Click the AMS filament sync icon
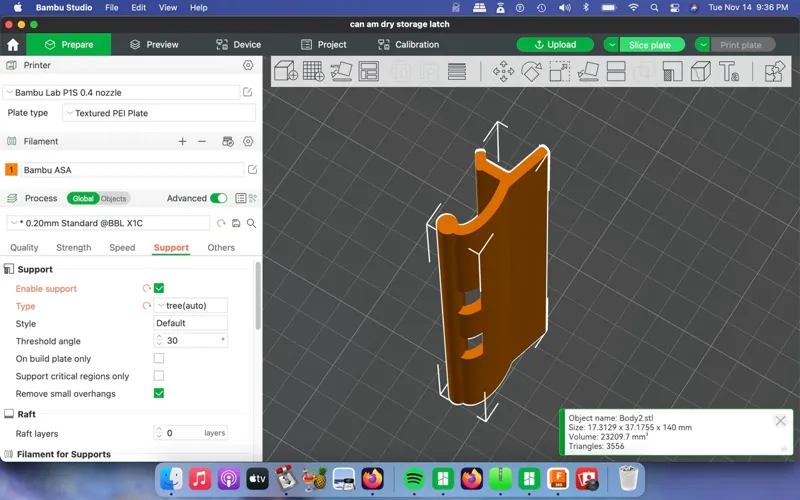Viewport: 800px width, 500px height. coord(228,141)
